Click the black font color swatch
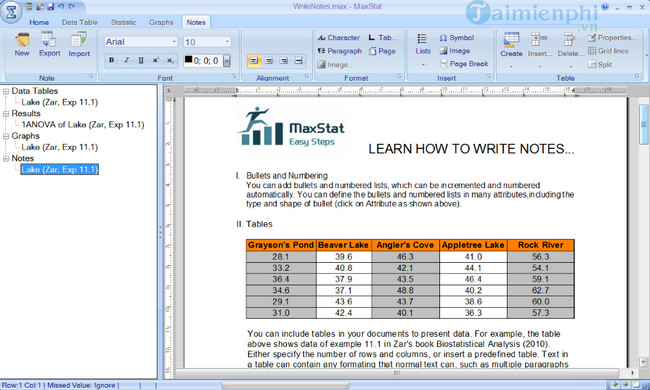Image resolution: width=650 pixels, height=390 pixels. coord(188,60)
